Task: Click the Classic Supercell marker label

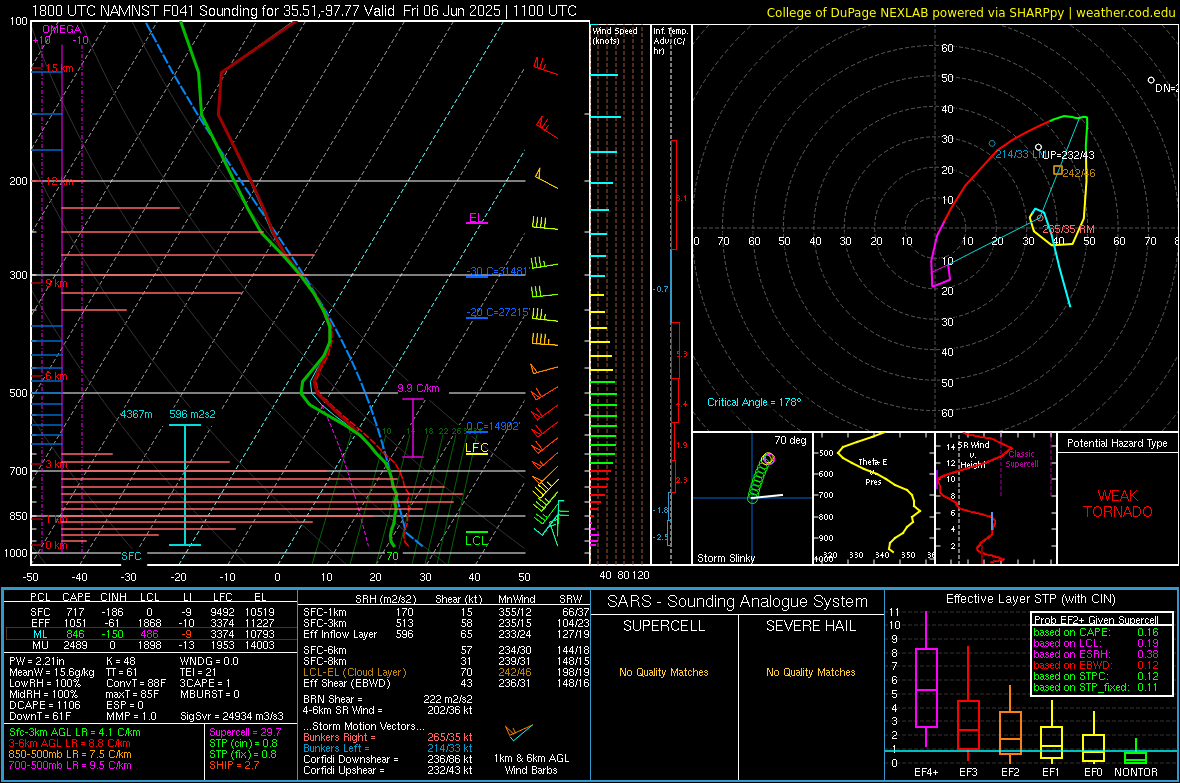Action: [1022, 459]
